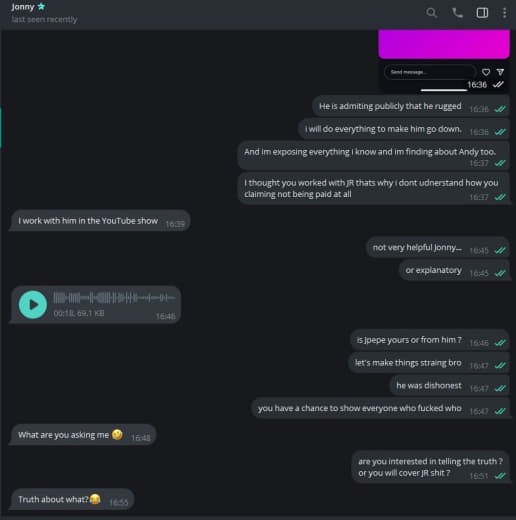The image size is (516, 520).
Task: Open Jonny's profile from chat header name
Action: click(23, 7)
